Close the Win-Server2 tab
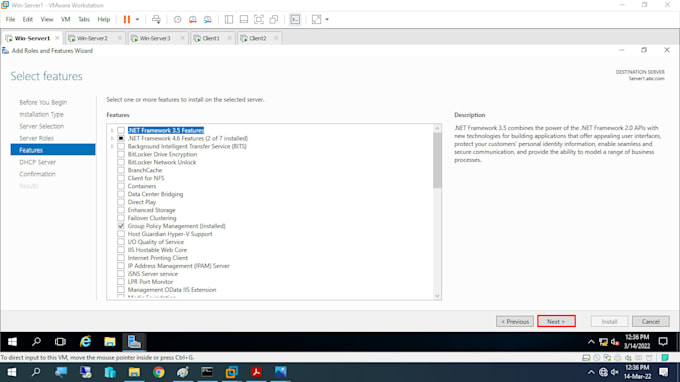The height and width of the screenshot is (382, 680). click(x=120, y=38)
